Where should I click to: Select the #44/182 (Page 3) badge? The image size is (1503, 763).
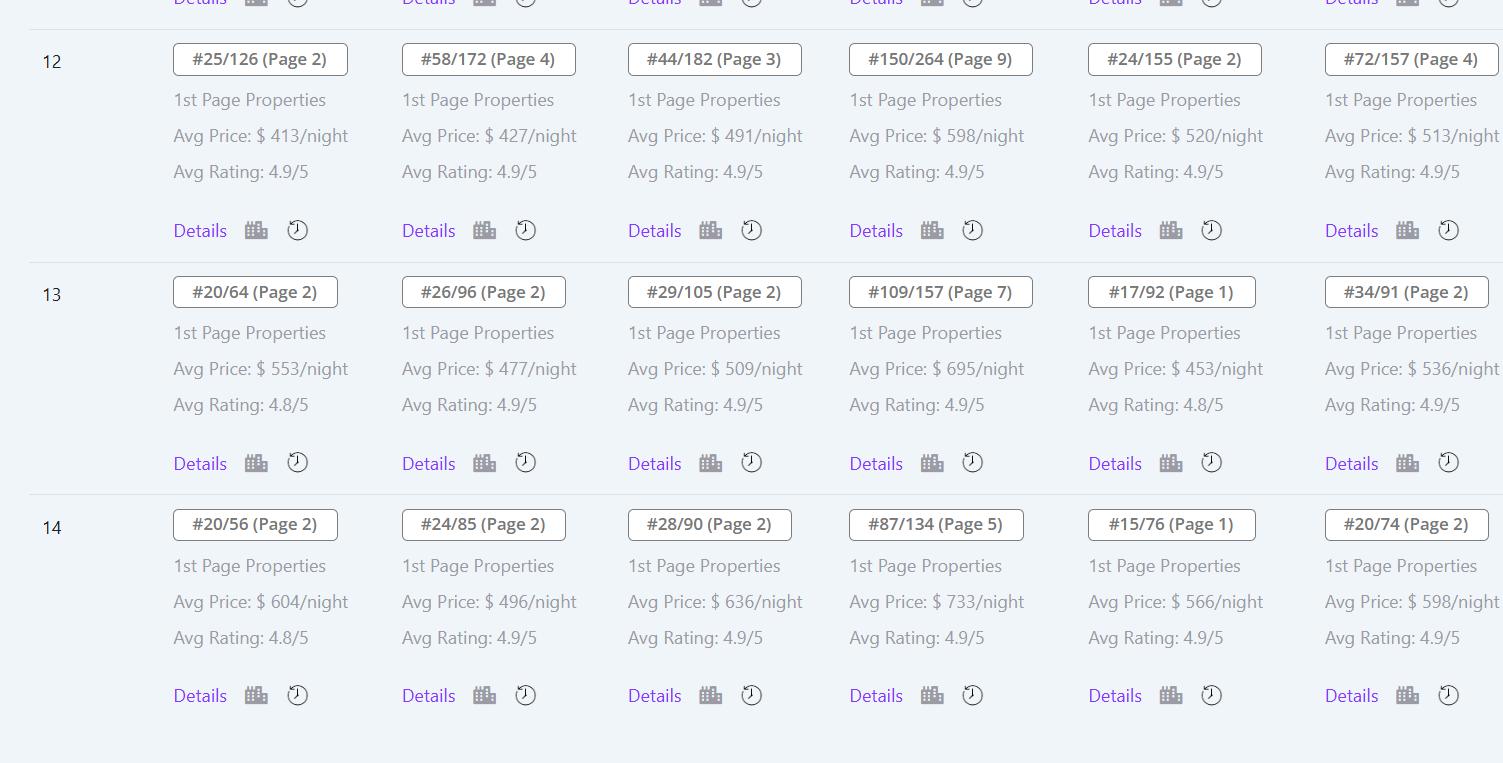point(715,59)
